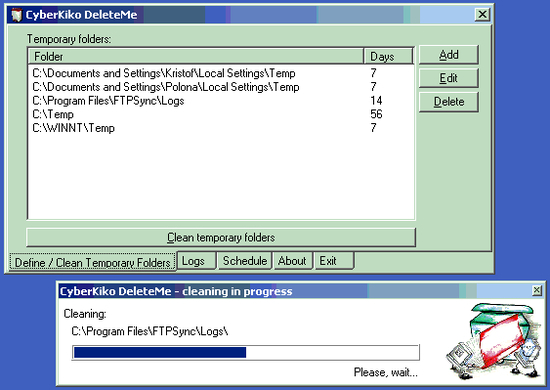Select the C:\WINNT\Temp folder row
The width and height of the screenshot is (550, 390).
pyautogui.click(x=221, y=128)
